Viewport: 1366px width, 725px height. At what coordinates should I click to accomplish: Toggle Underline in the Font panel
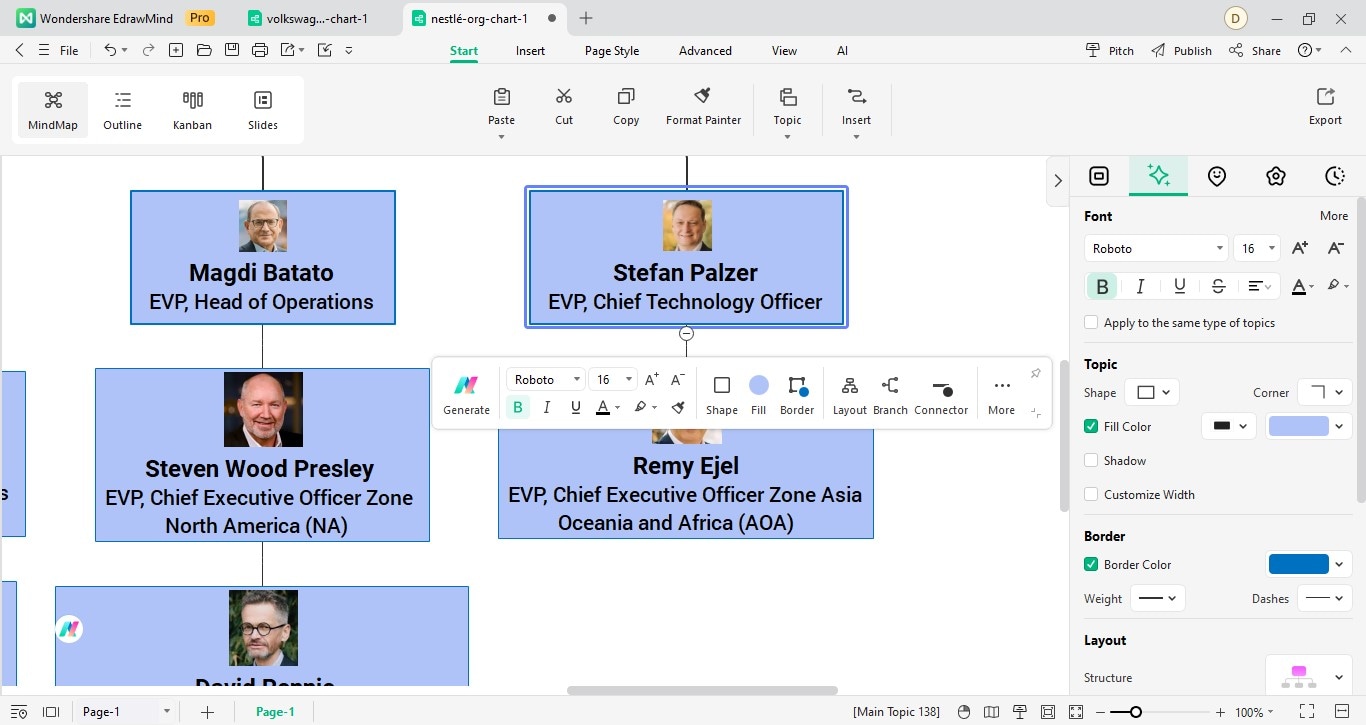pyautogui.click(x=1180, y=287)
